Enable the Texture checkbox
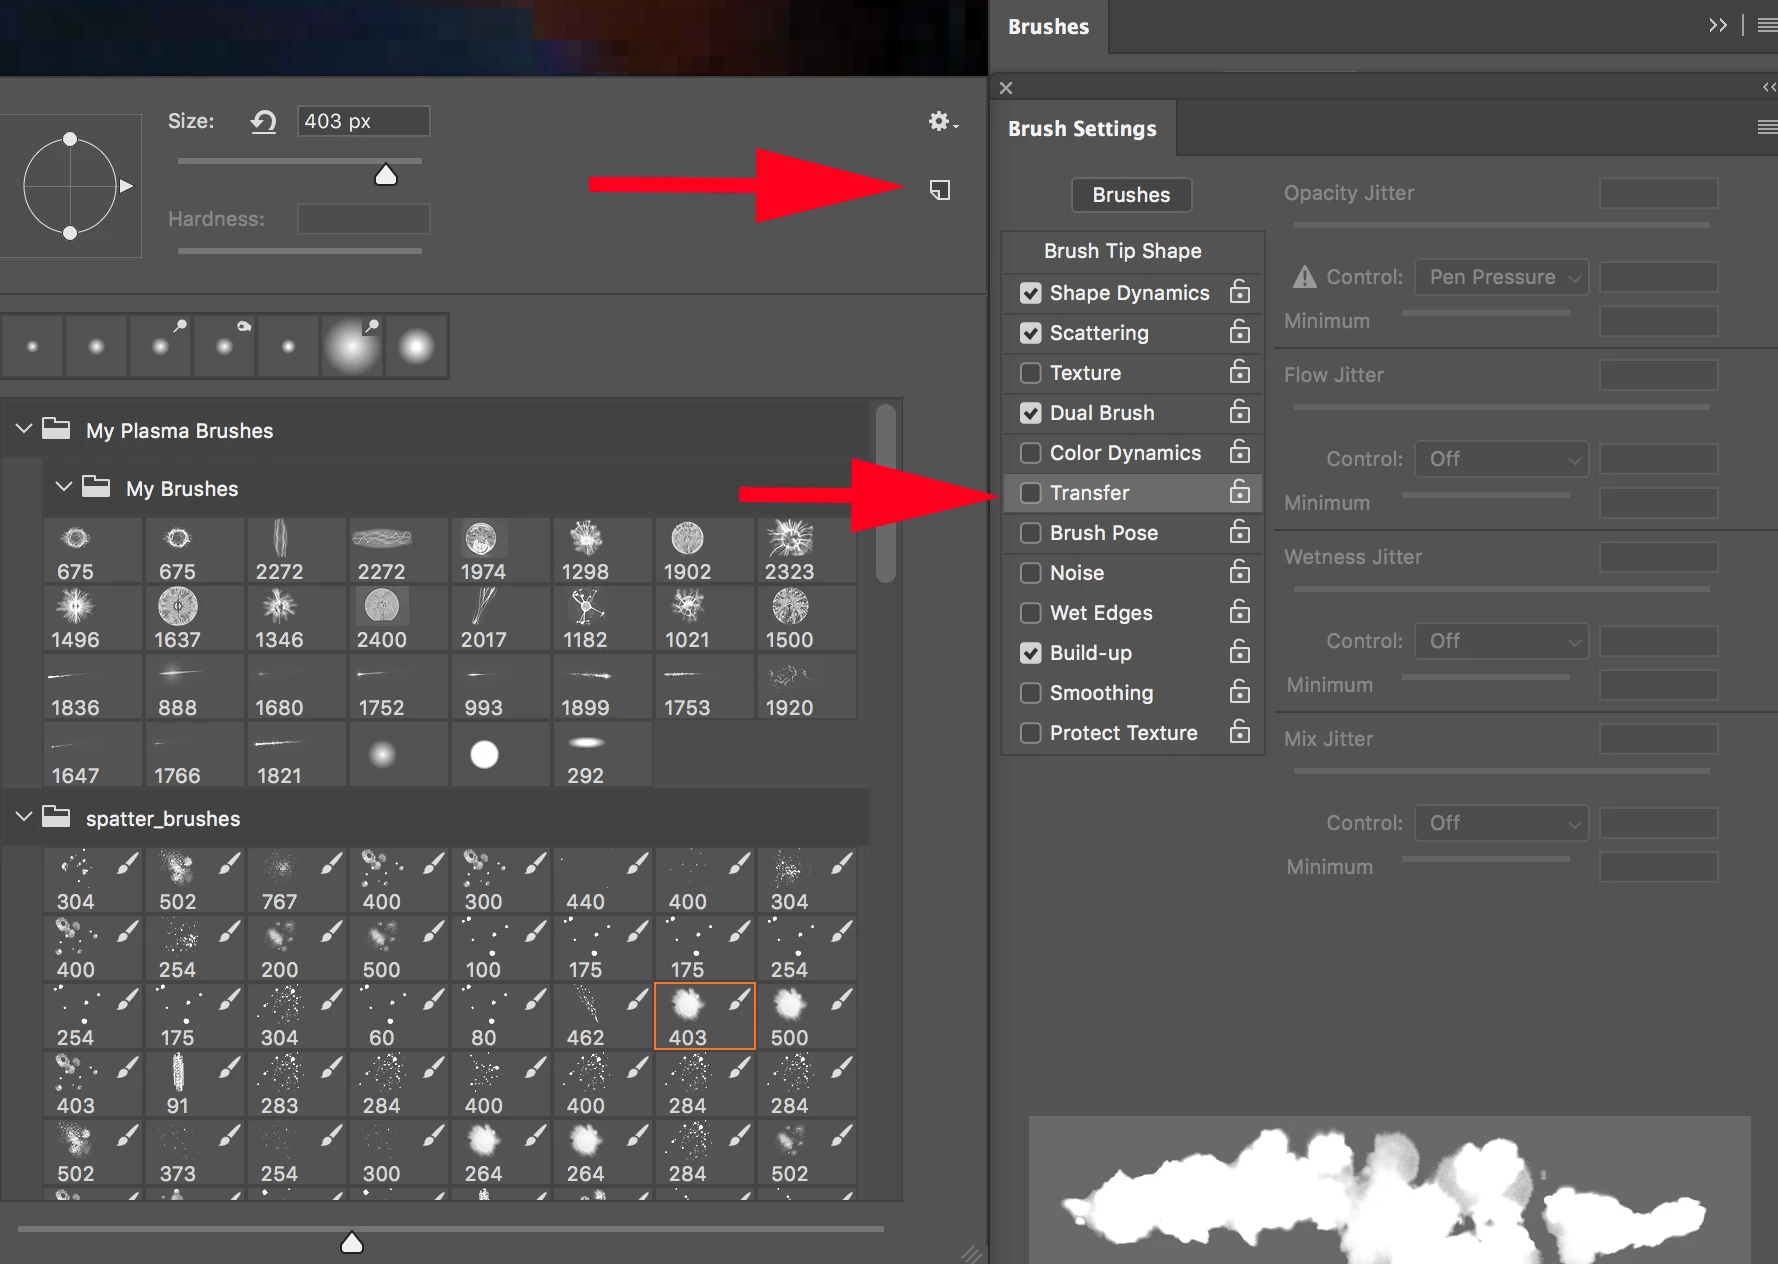 (1030, 373)
